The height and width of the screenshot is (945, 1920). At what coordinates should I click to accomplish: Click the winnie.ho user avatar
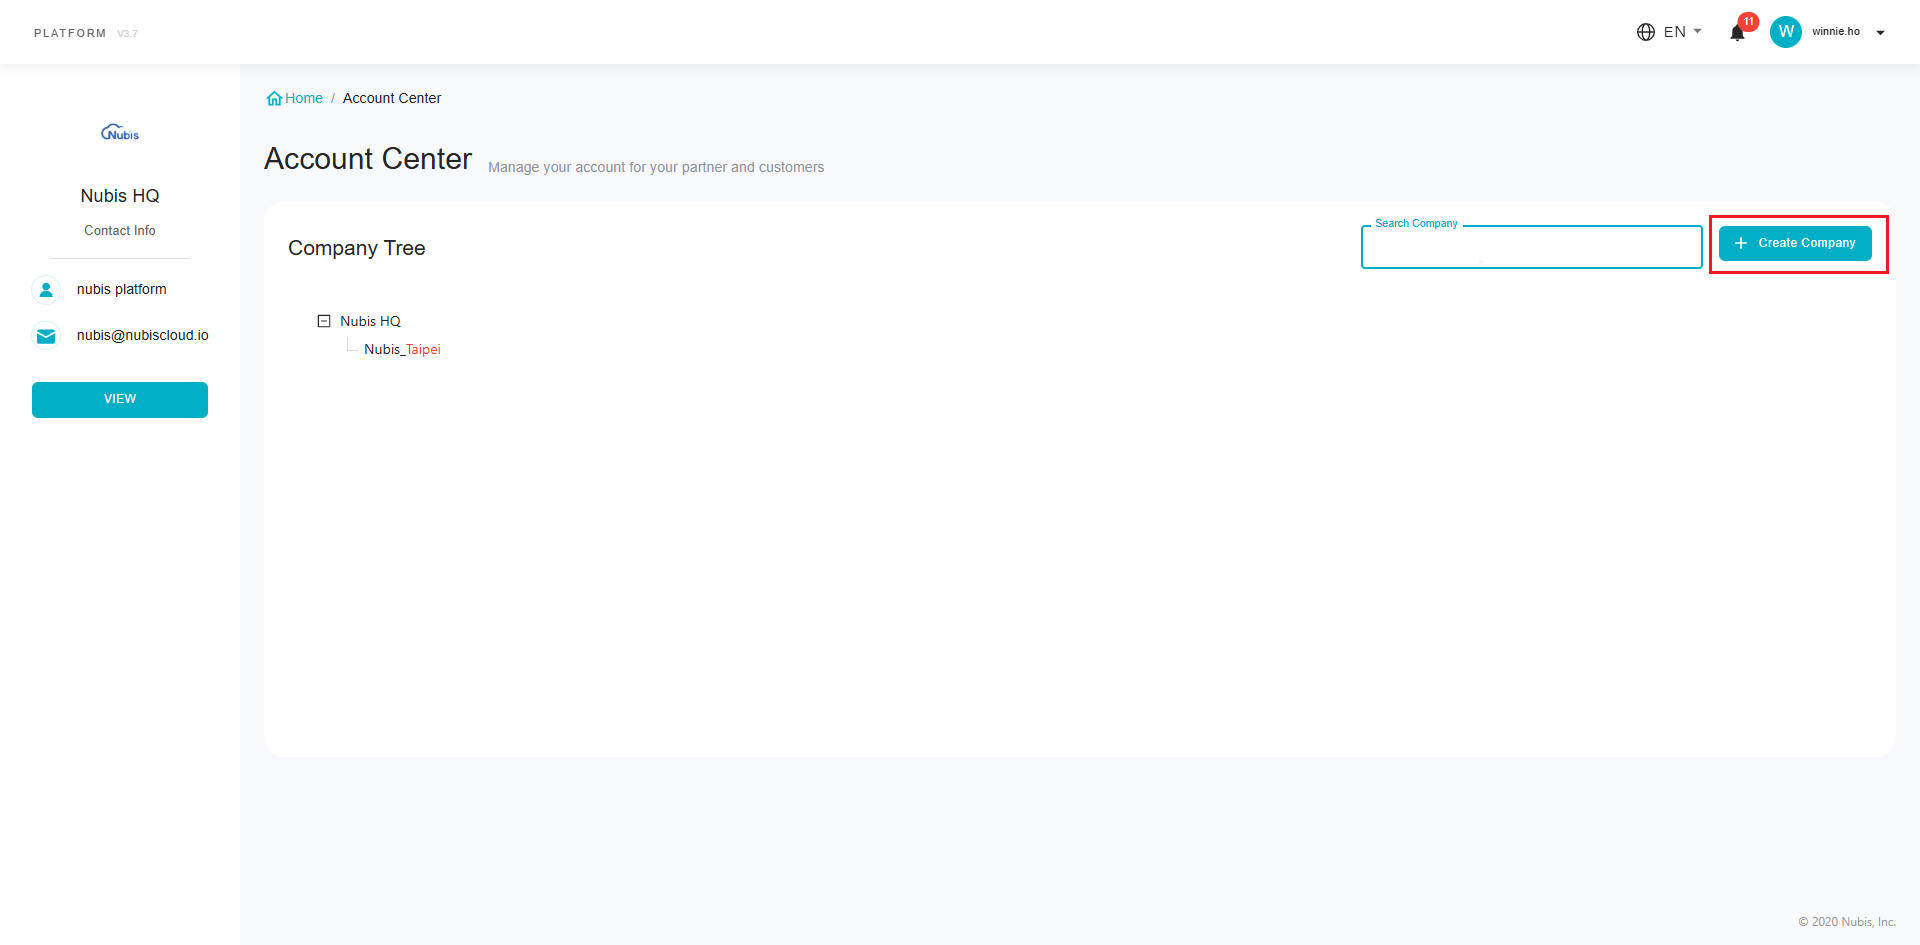click(1786, 32)
